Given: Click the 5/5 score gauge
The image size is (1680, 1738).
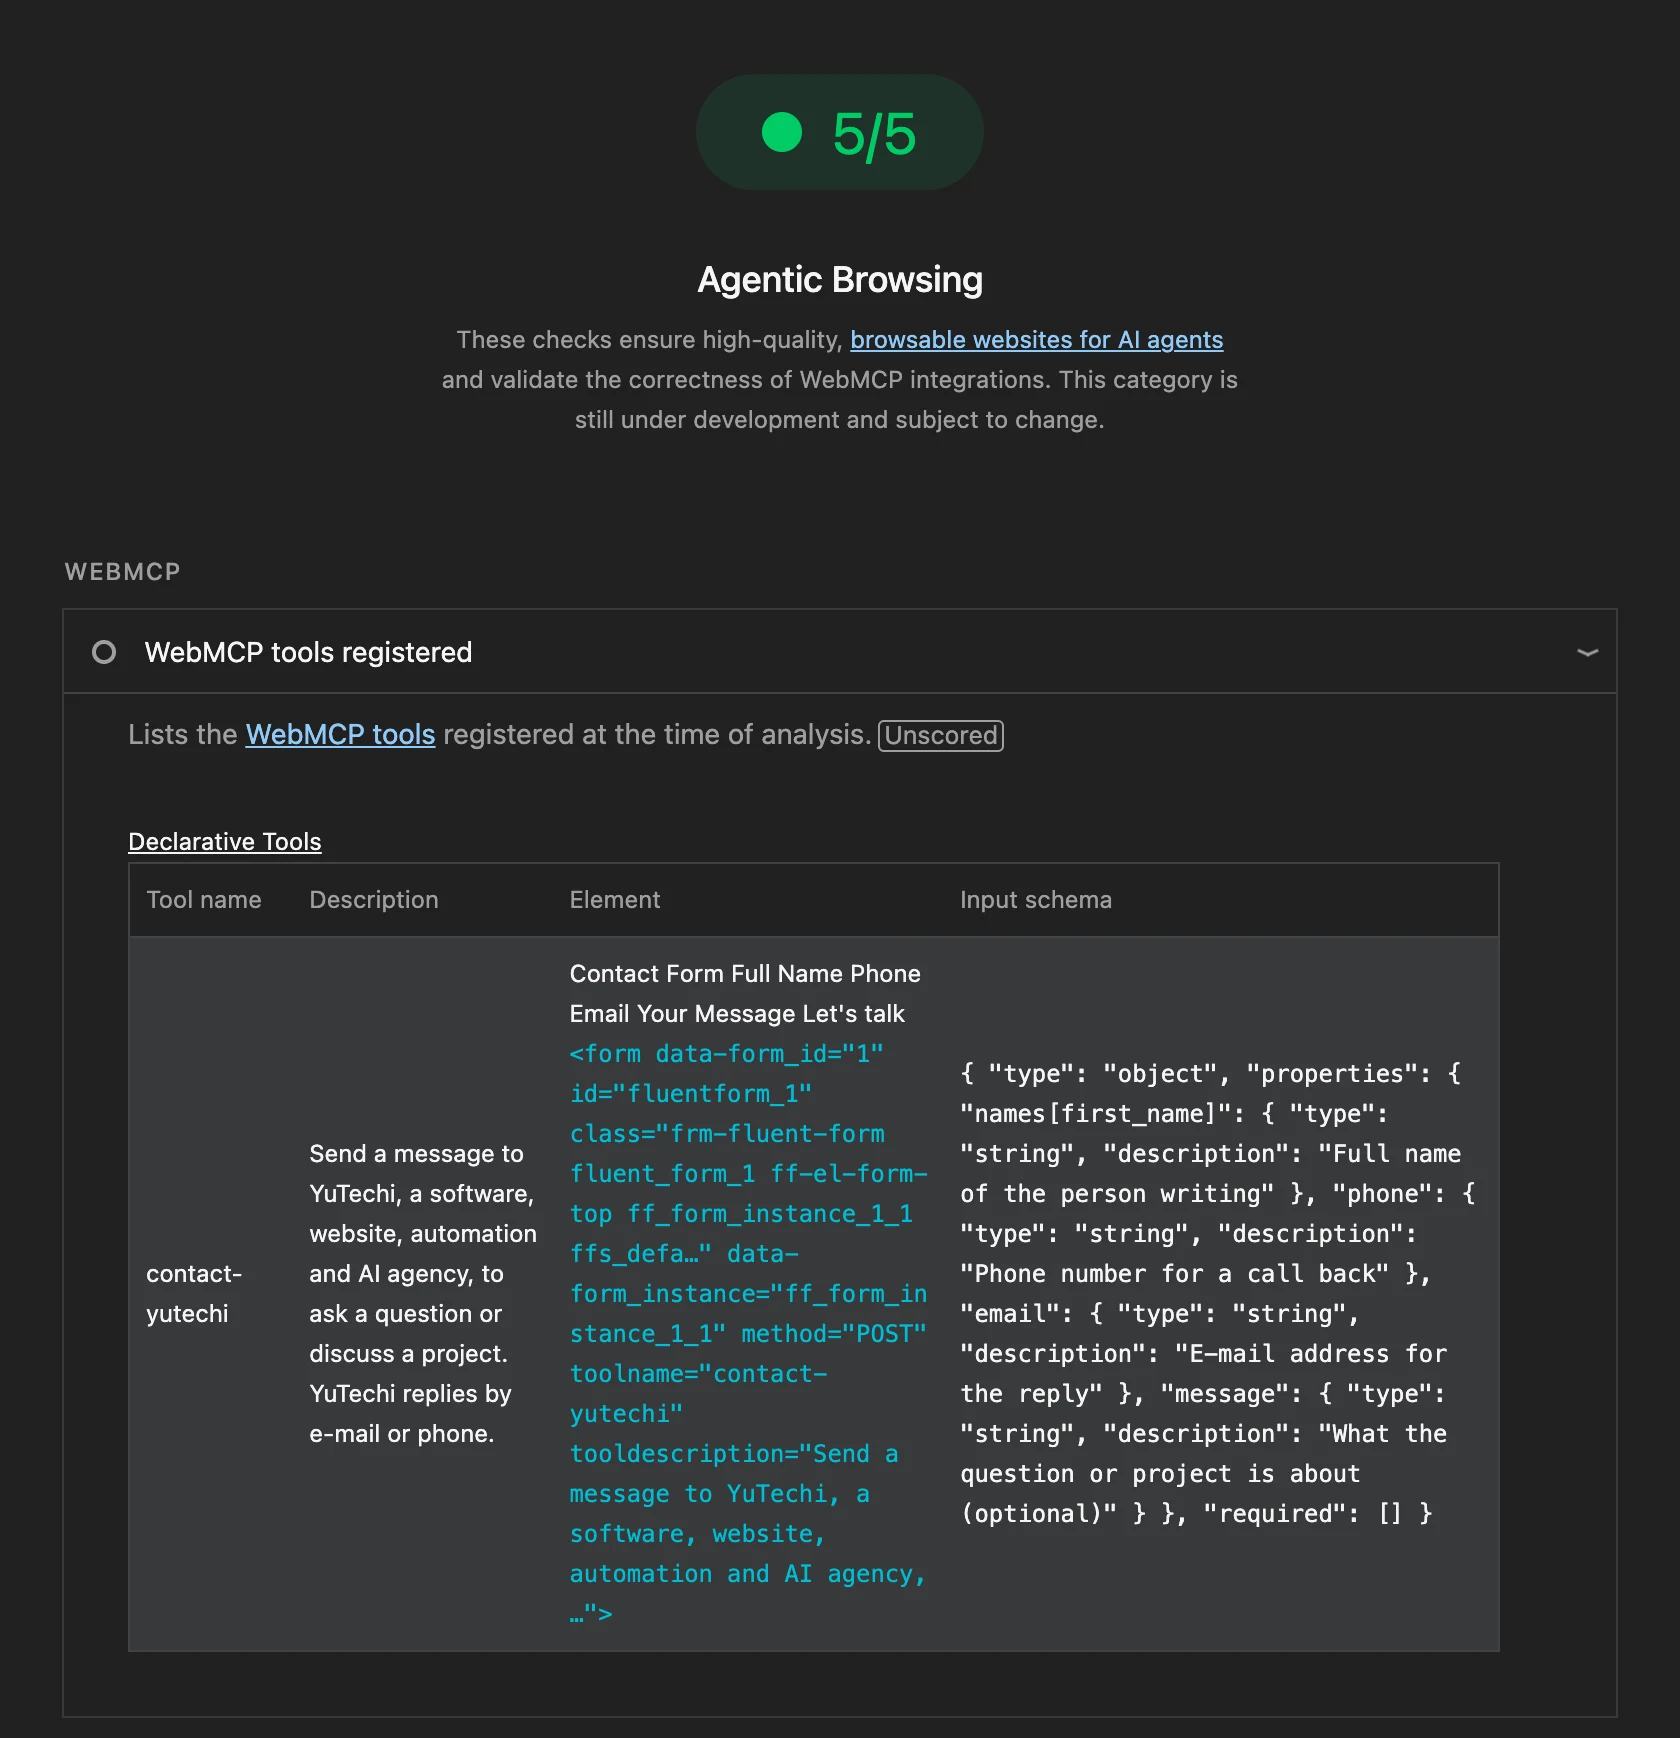Looking at the screenshot, I should (839, 133).
